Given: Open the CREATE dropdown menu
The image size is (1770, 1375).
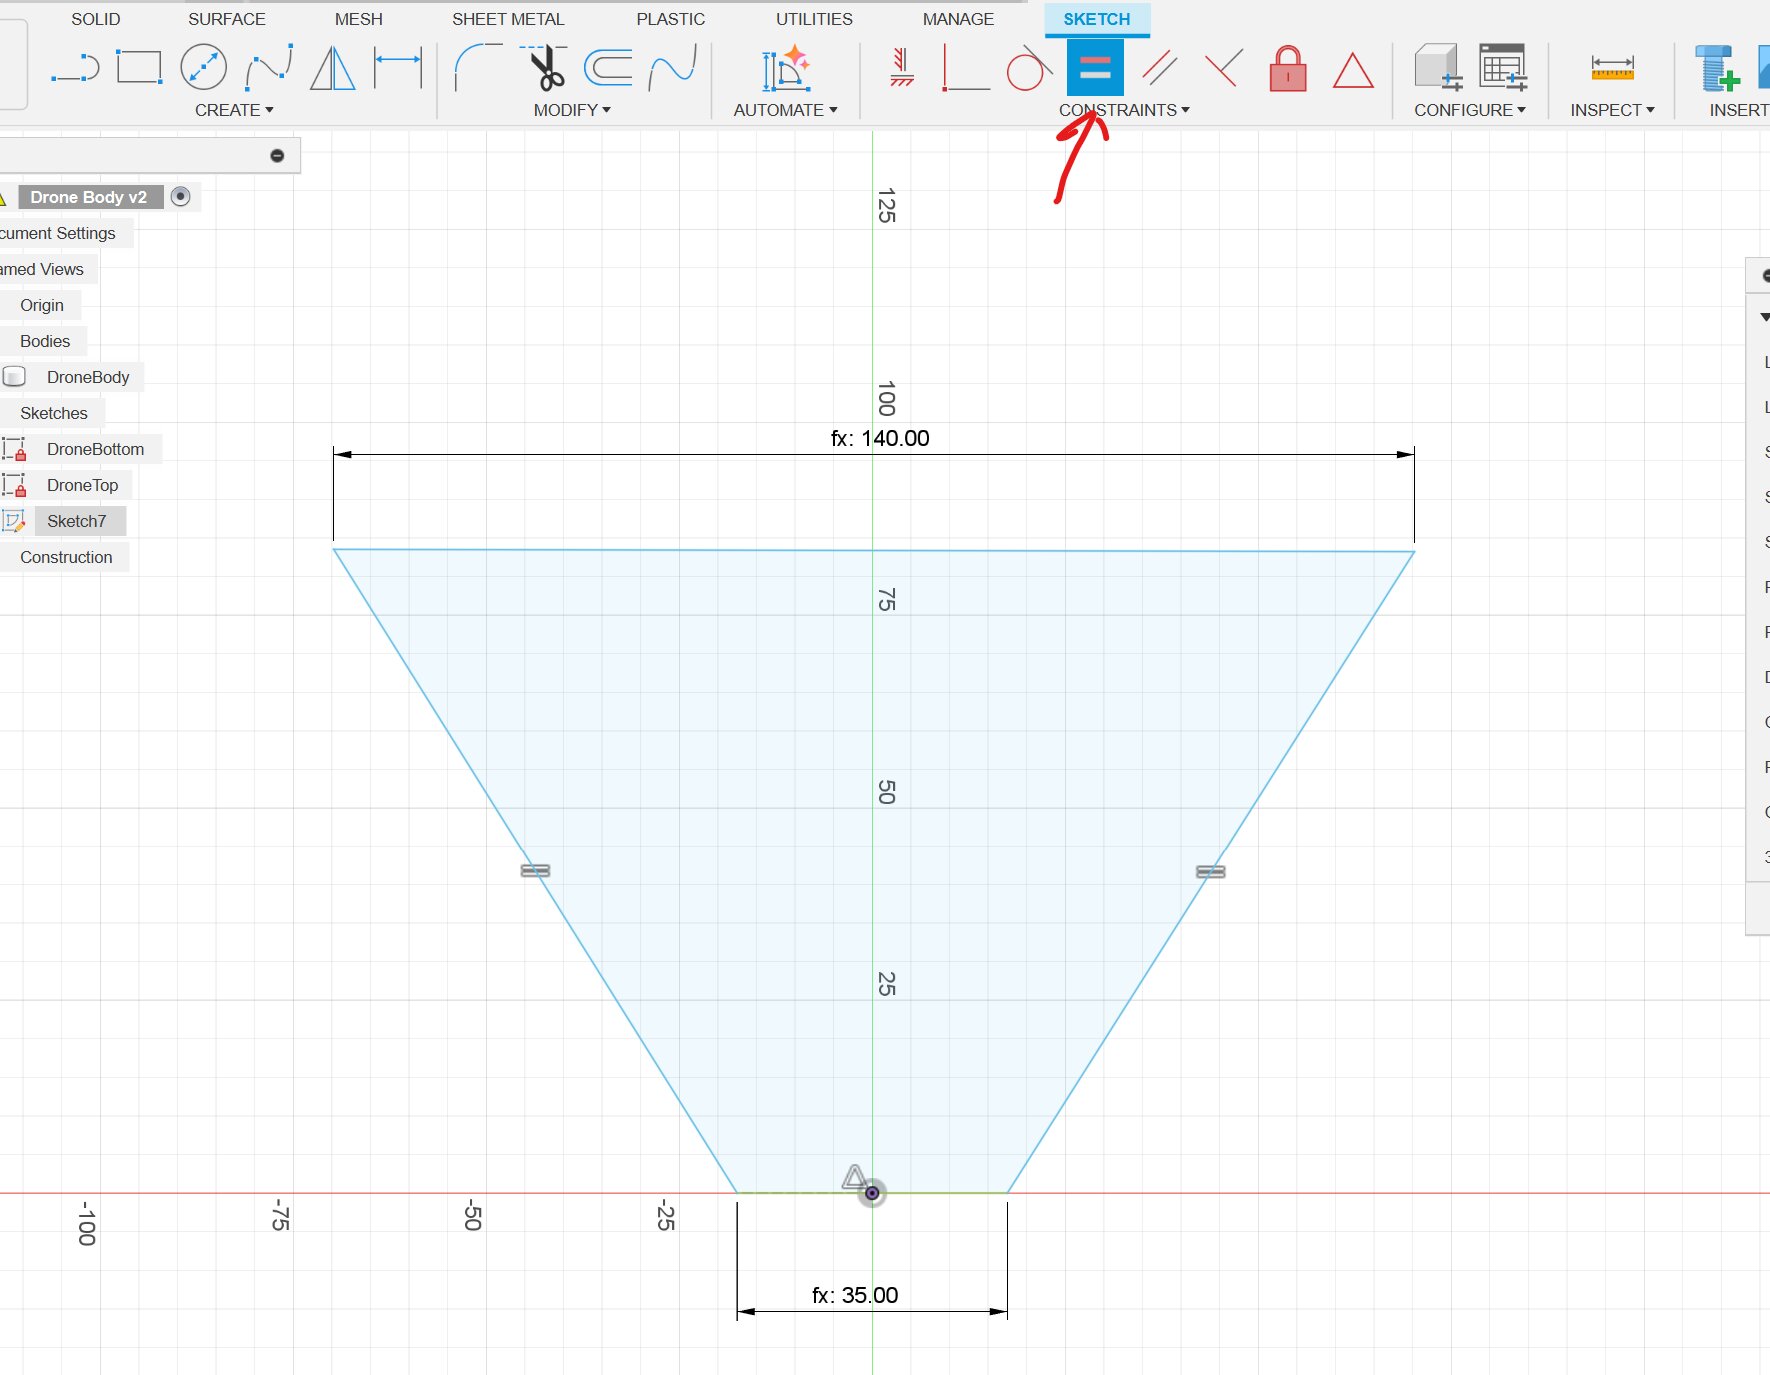Looking at the screenshot, I should 234,110.
